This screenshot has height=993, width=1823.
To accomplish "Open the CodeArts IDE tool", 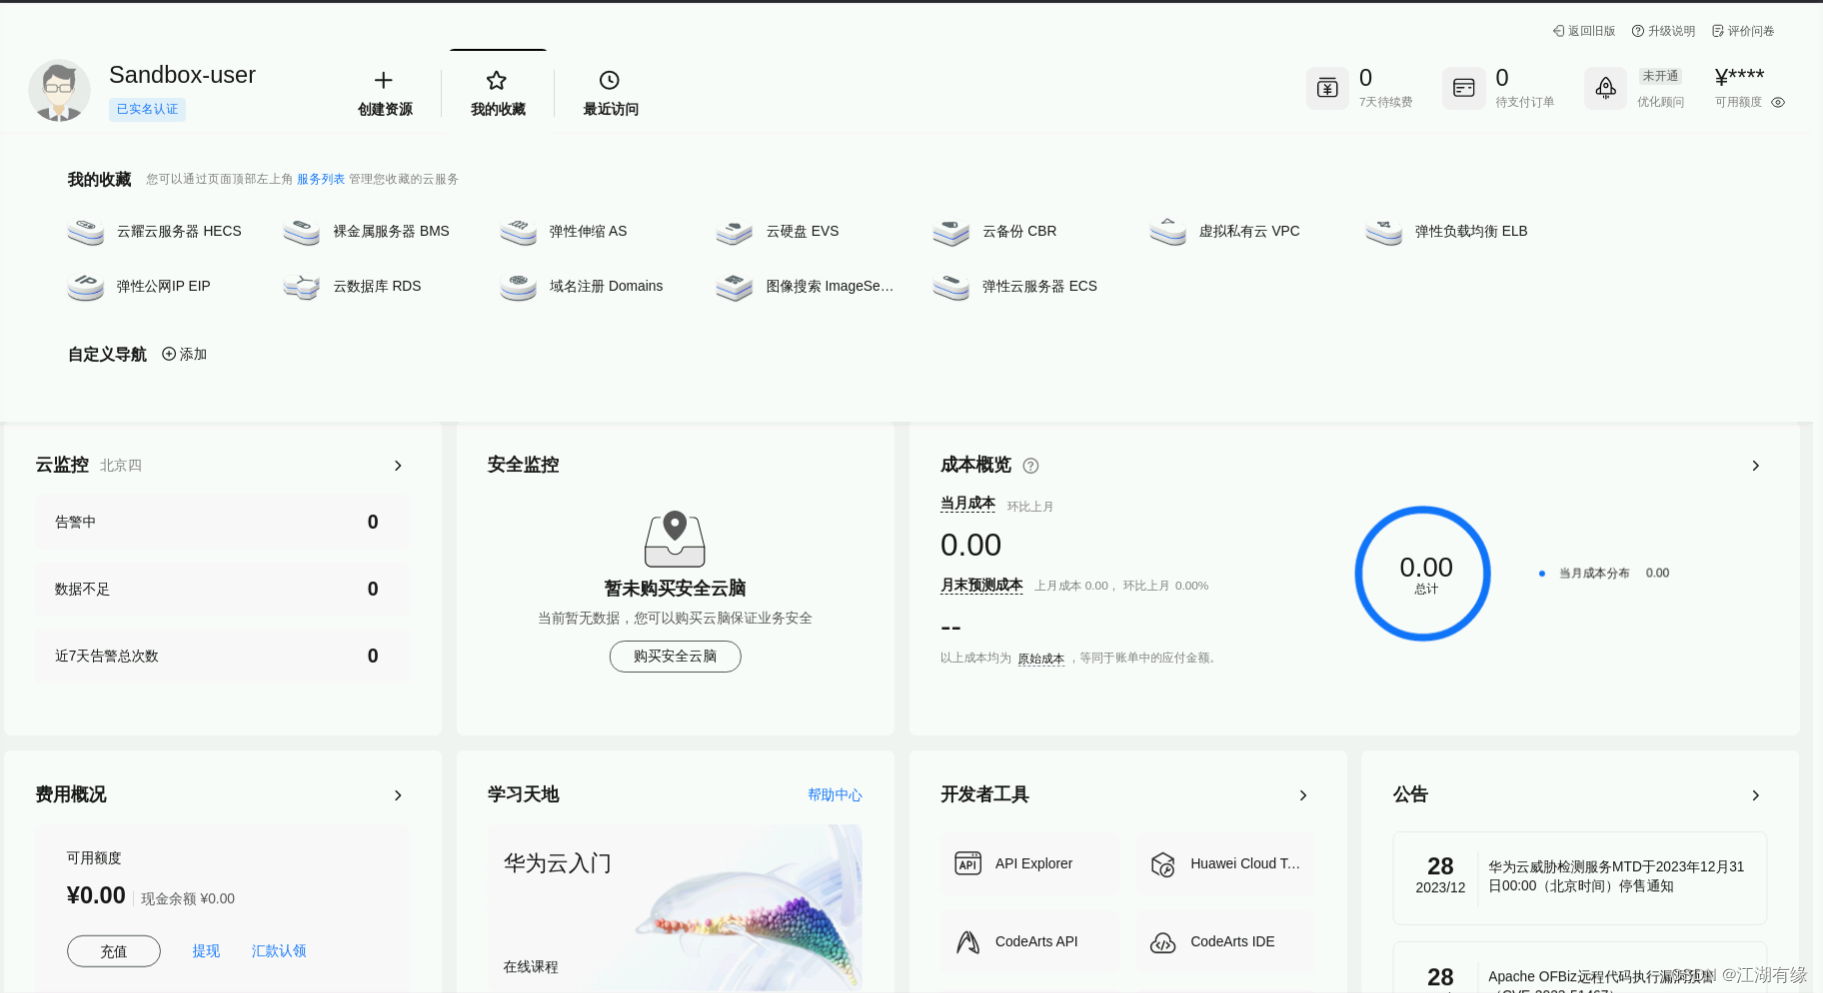I will point(1225,942).
